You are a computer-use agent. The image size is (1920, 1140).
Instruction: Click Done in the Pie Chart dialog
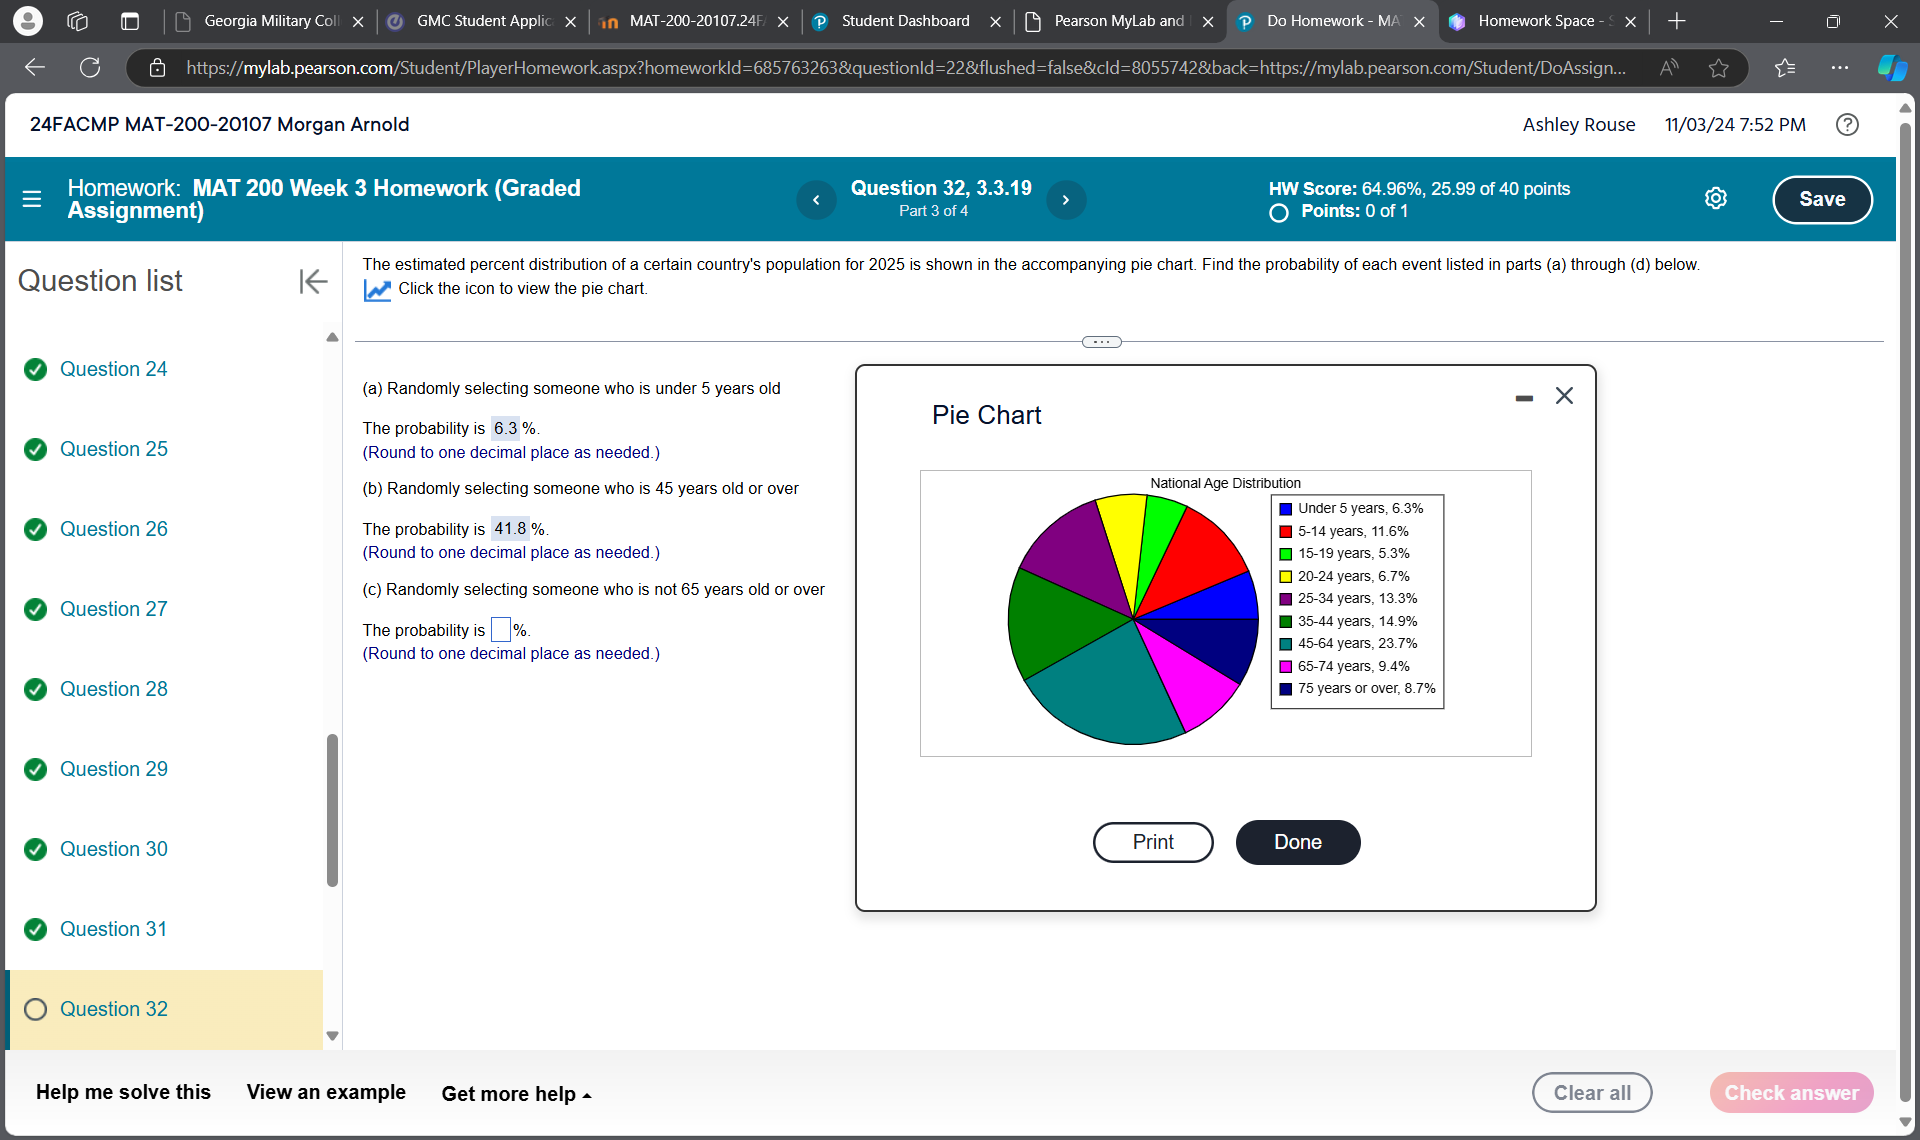(x=1298, y=842)
